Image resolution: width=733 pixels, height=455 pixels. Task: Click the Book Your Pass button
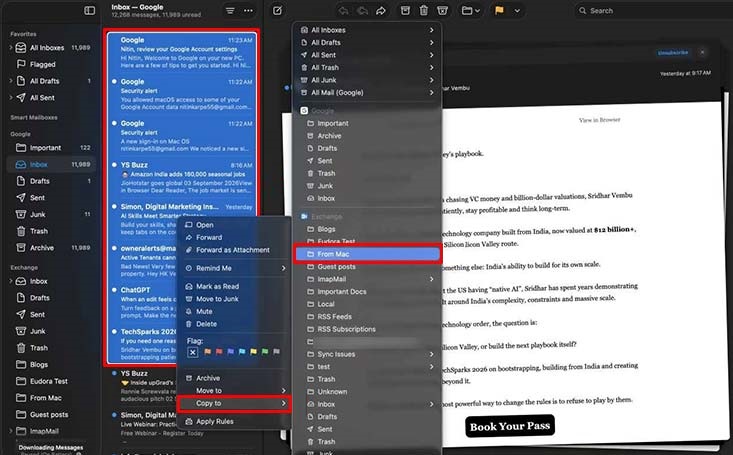pos(510,426)
